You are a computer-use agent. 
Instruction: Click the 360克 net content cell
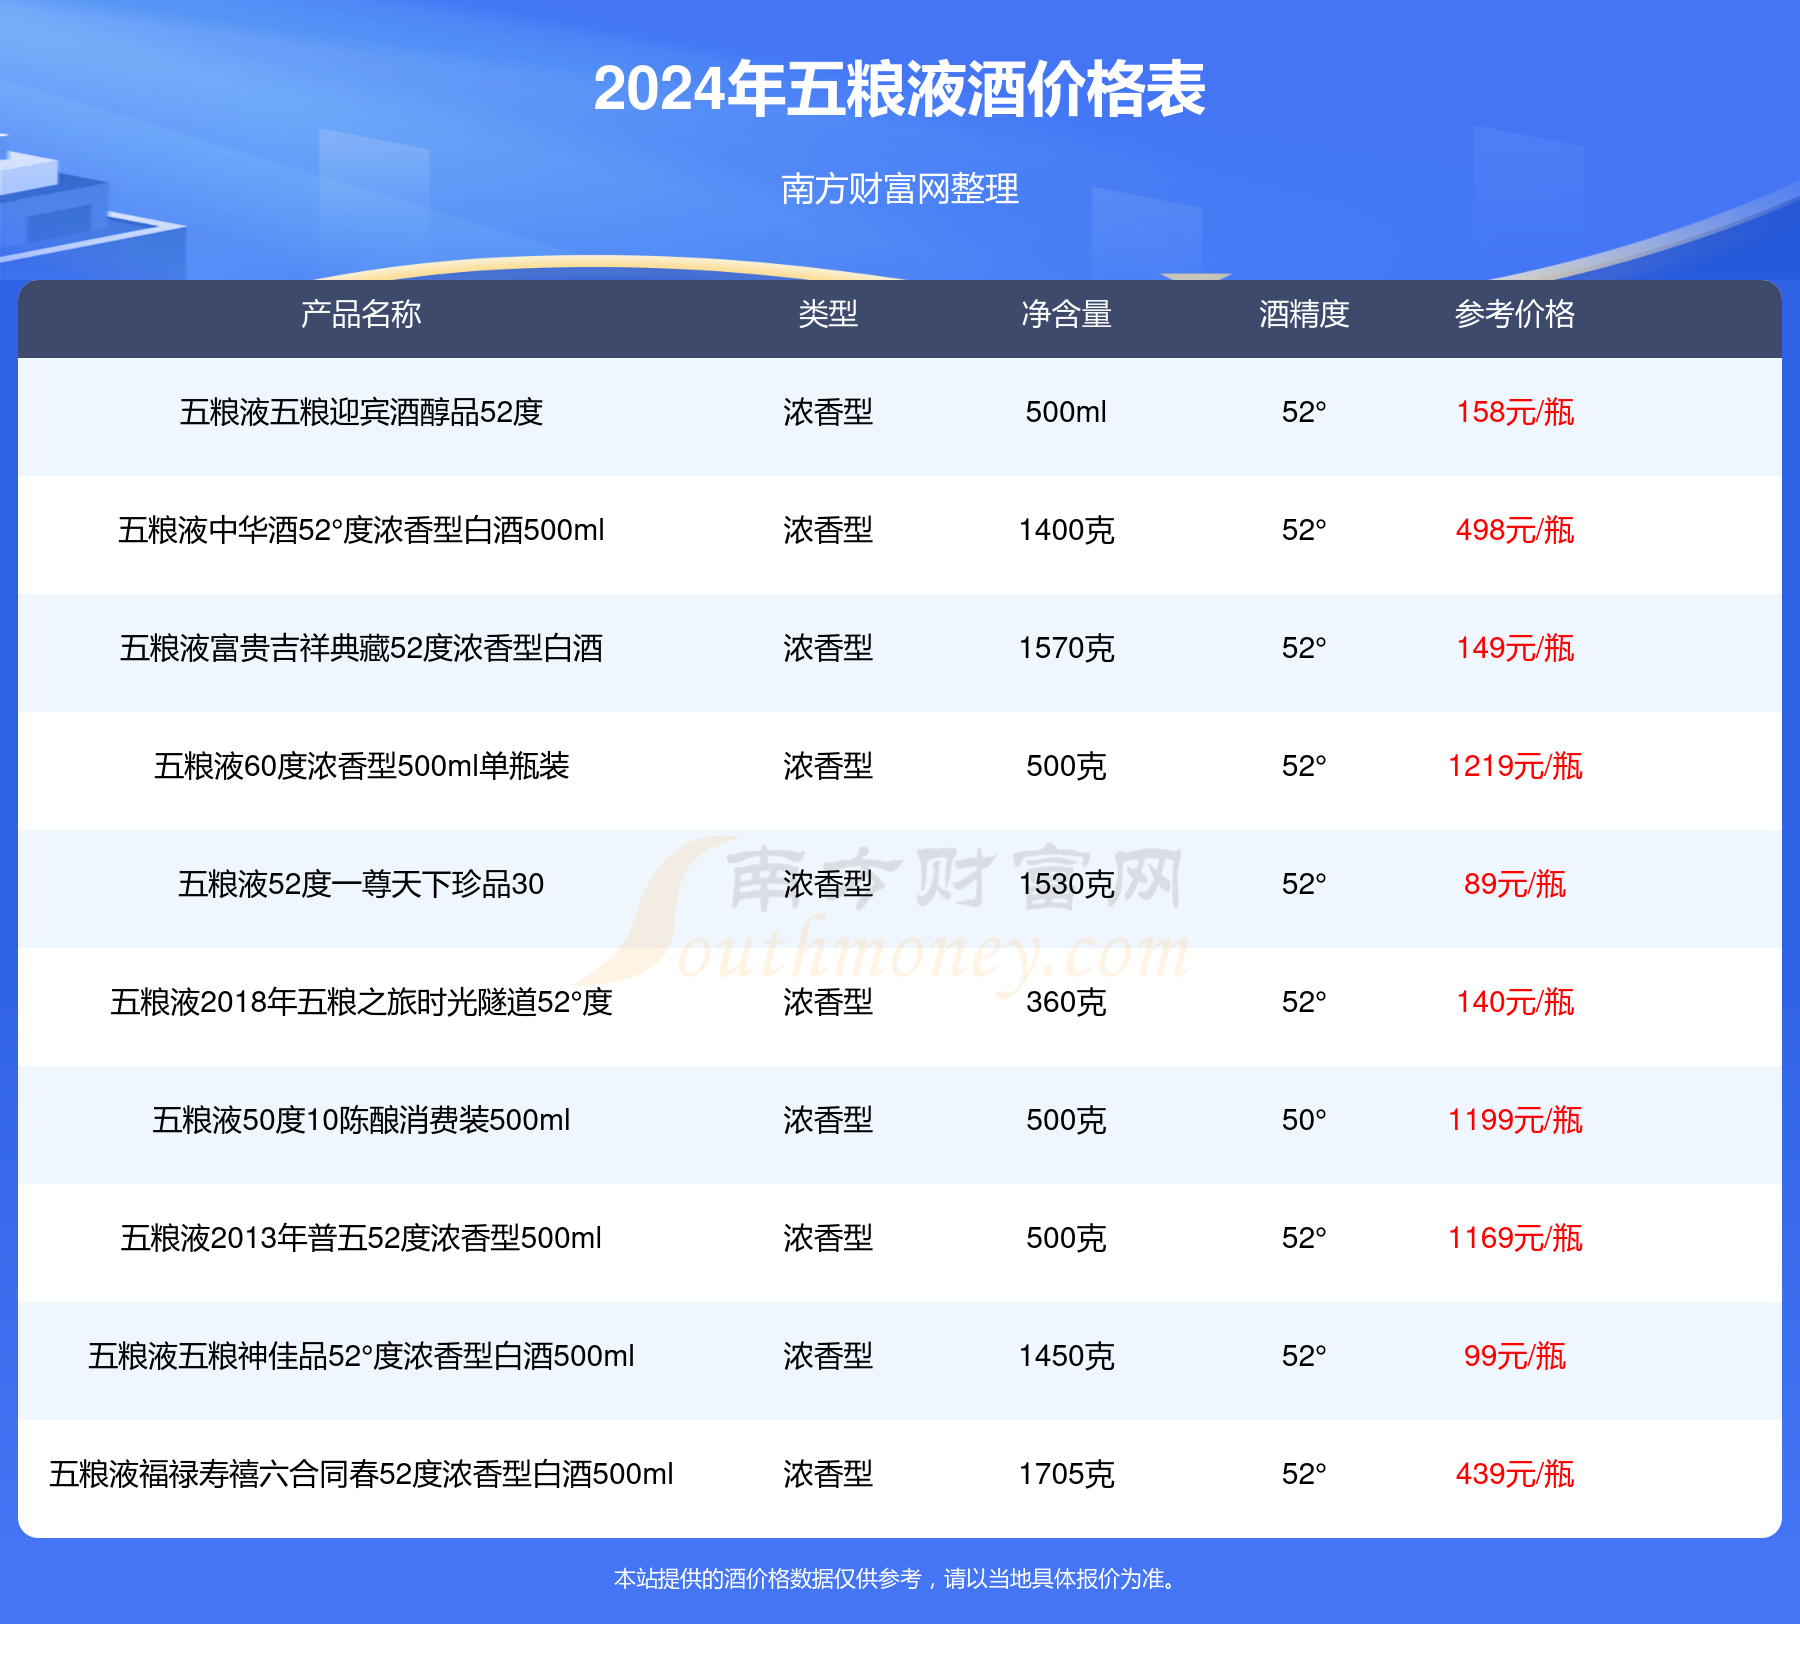tap(1066, 1002)
